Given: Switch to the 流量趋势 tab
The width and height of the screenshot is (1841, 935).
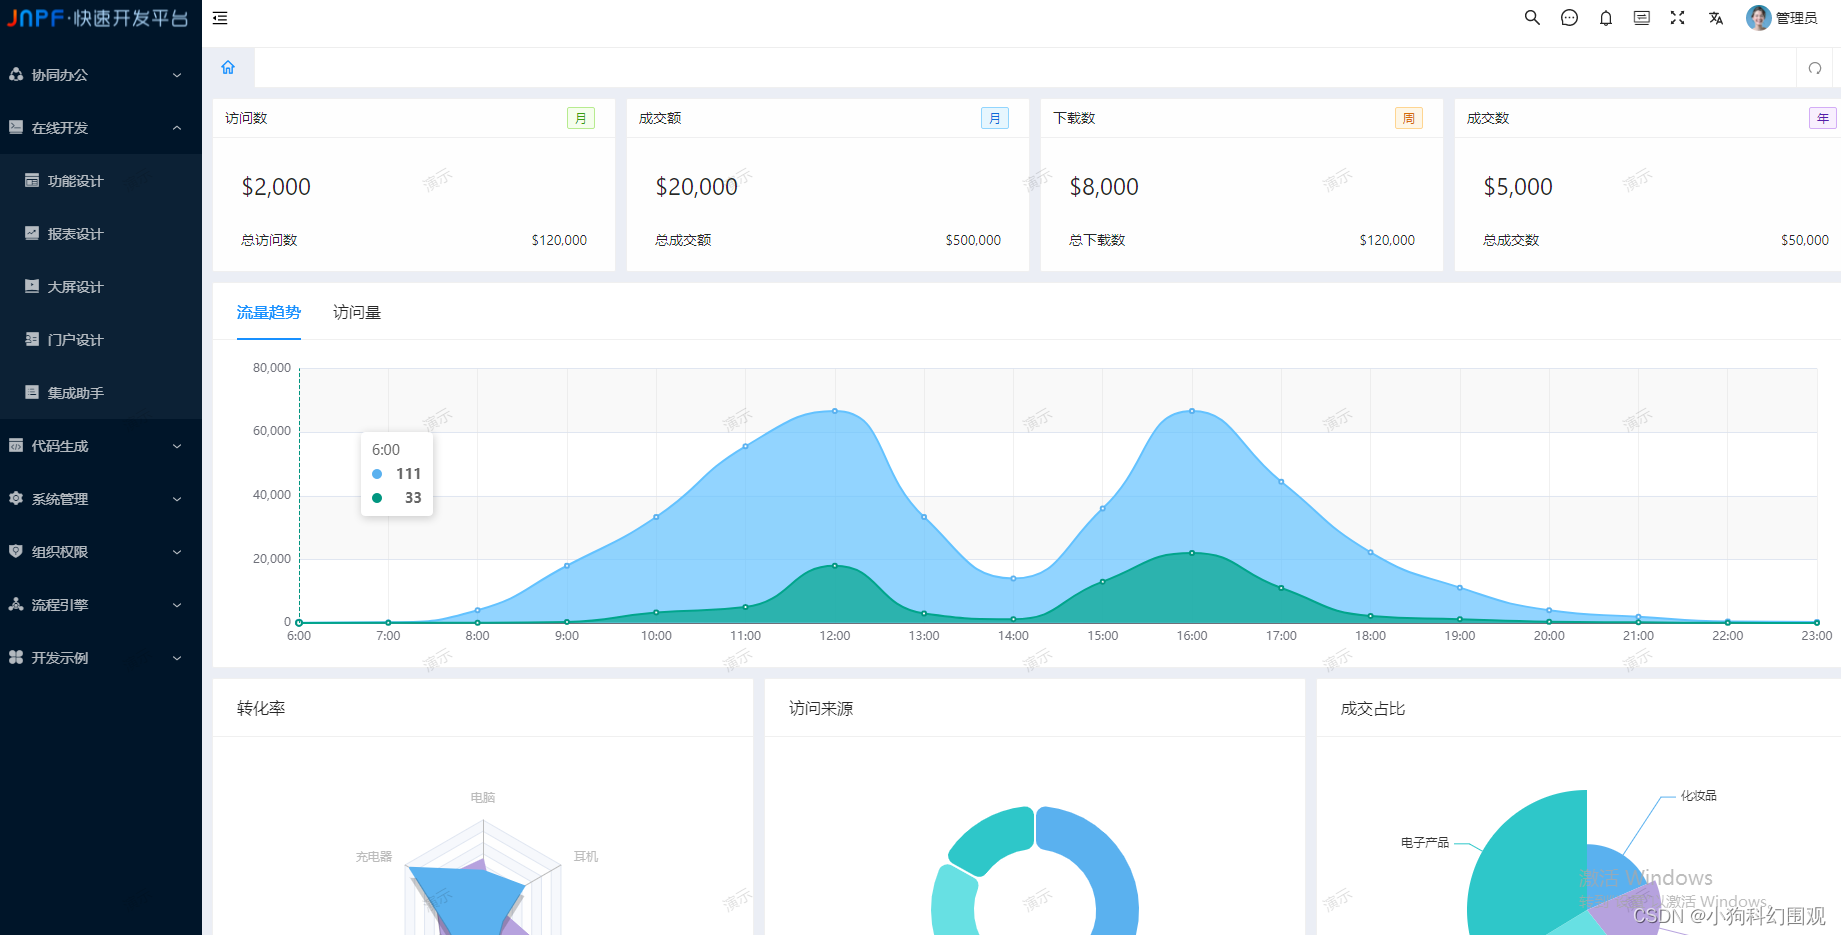Looking at the screenshot, I should pyautogui.click(x=269, y=313).
